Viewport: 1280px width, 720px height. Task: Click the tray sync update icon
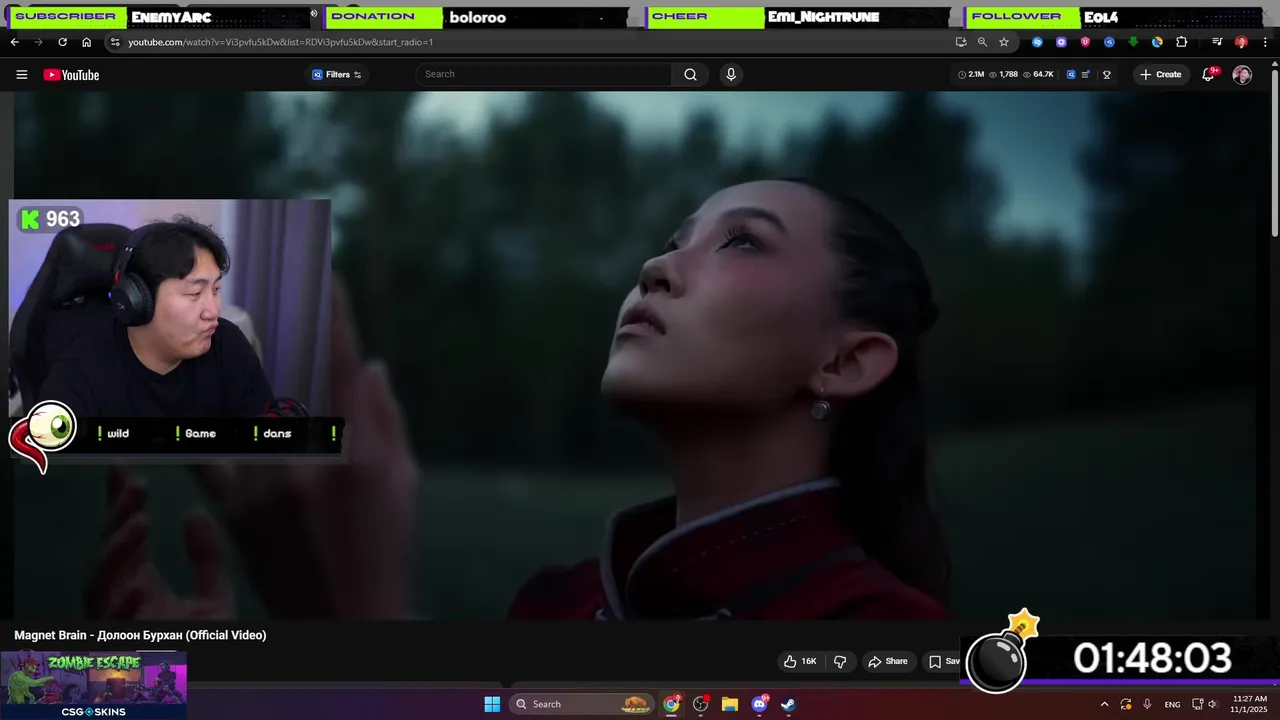tap(1126, 704)
